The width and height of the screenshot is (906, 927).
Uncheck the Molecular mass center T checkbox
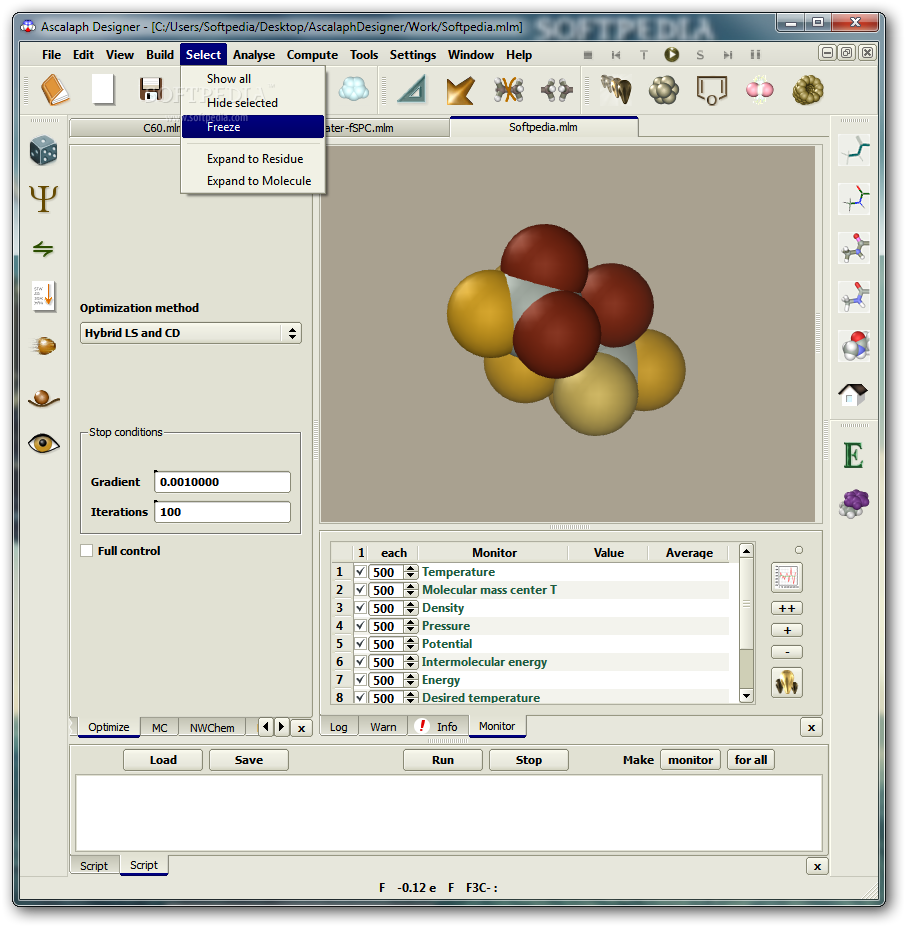[x=360, y=589]
